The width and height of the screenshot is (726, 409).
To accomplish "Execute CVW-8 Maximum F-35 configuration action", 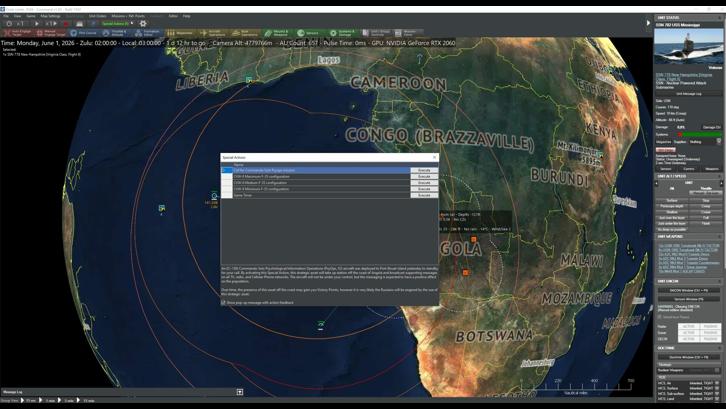I will click(424, 176).
